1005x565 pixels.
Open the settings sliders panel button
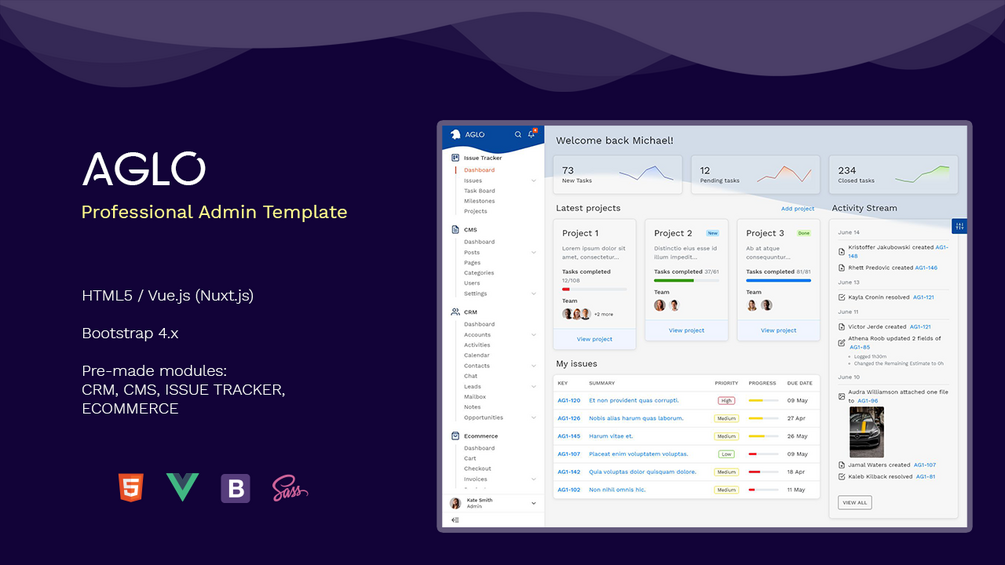(x=959, y=226)
